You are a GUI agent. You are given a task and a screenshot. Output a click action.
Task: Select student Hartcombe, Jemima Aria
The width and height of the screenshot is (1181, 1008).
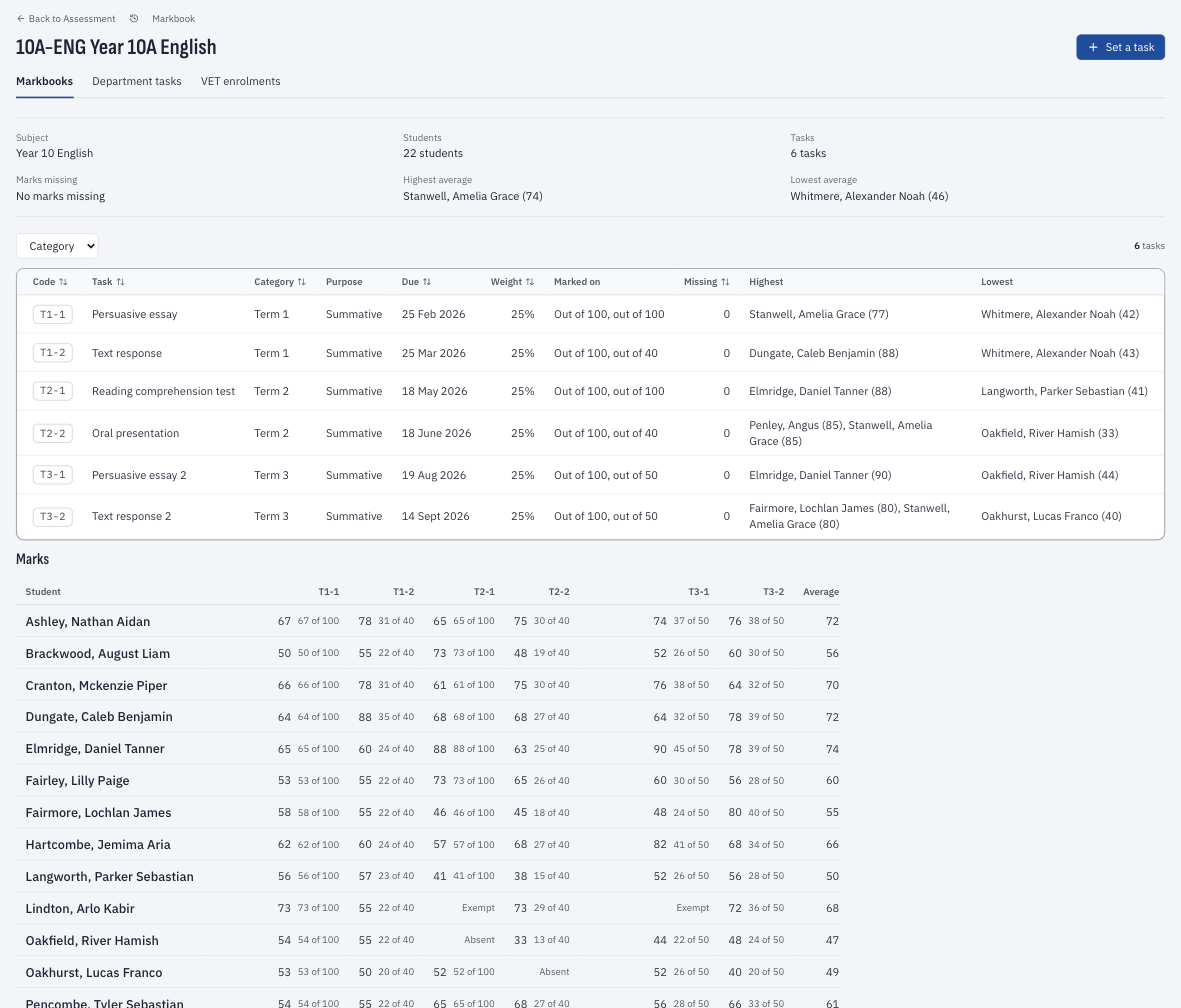point(98,845)
